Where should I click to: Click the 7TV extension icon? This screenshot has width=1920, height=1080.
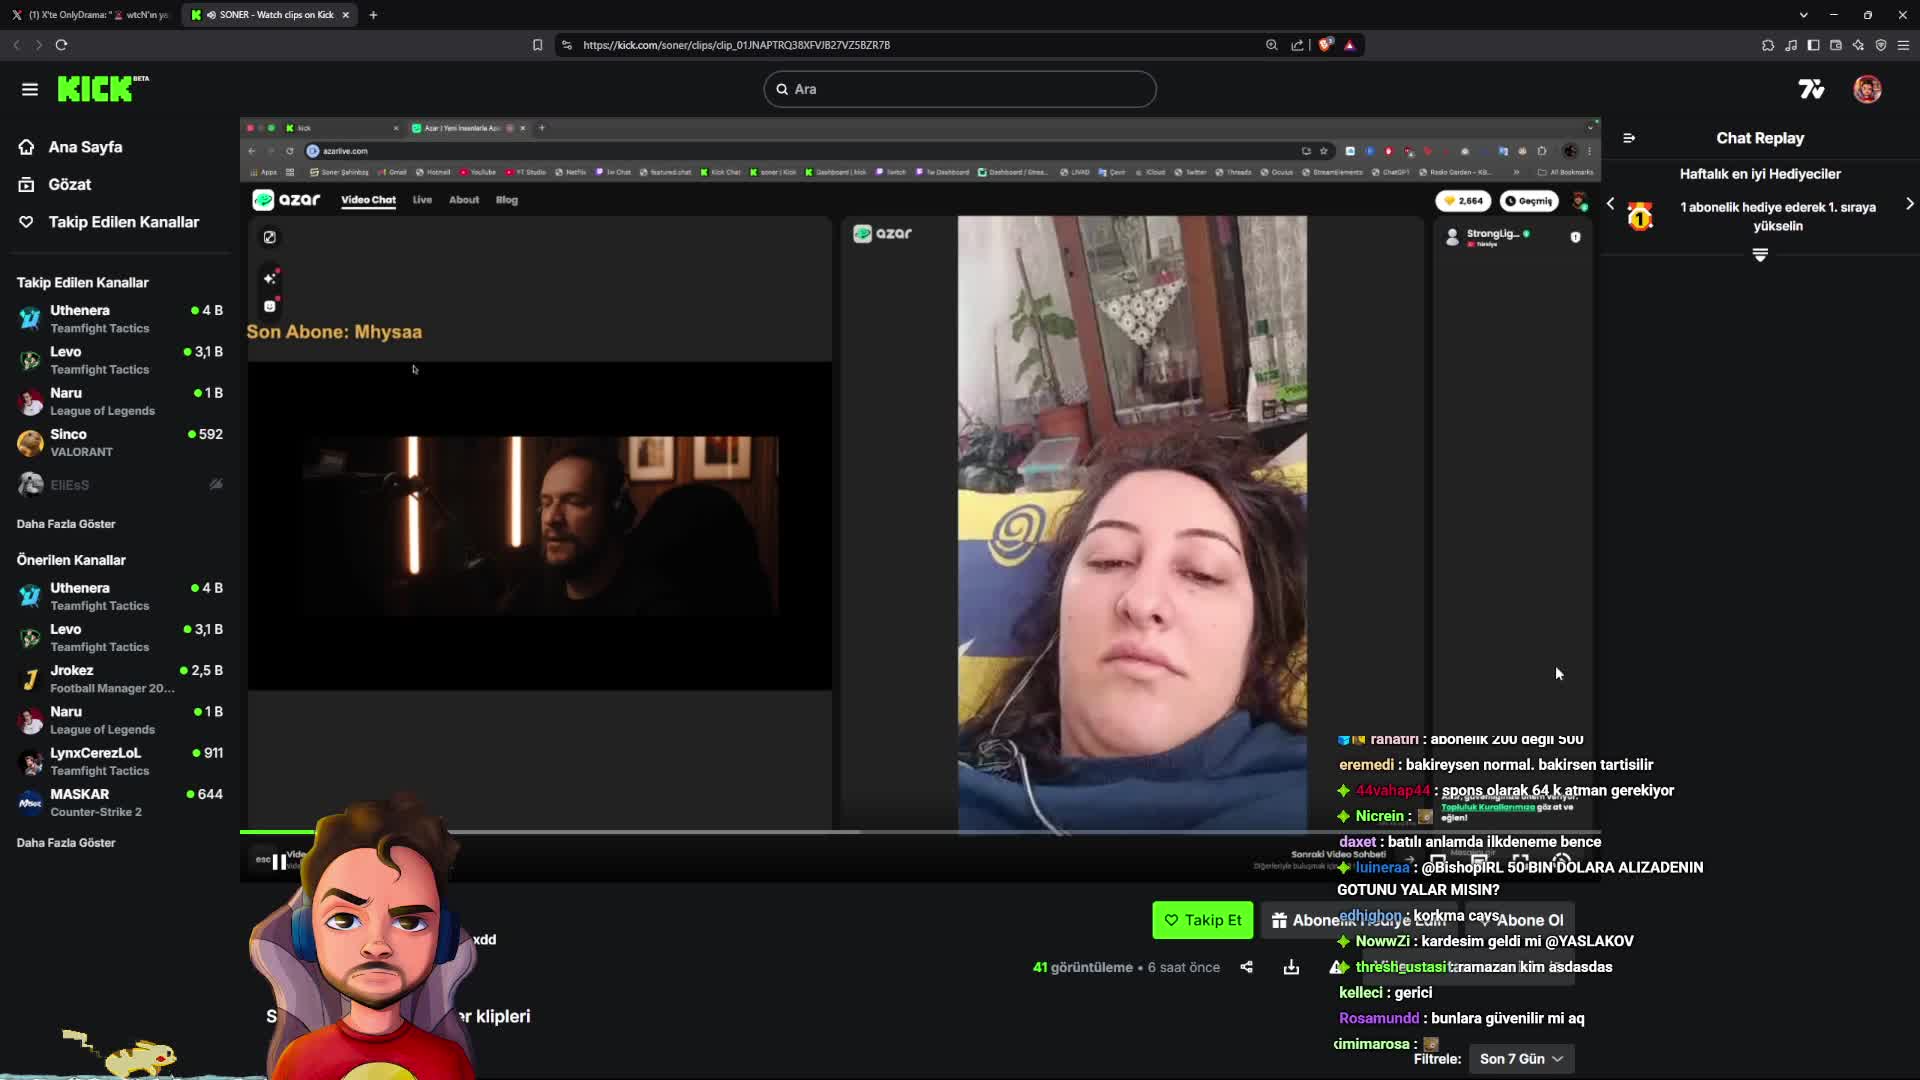(1811, 89)
